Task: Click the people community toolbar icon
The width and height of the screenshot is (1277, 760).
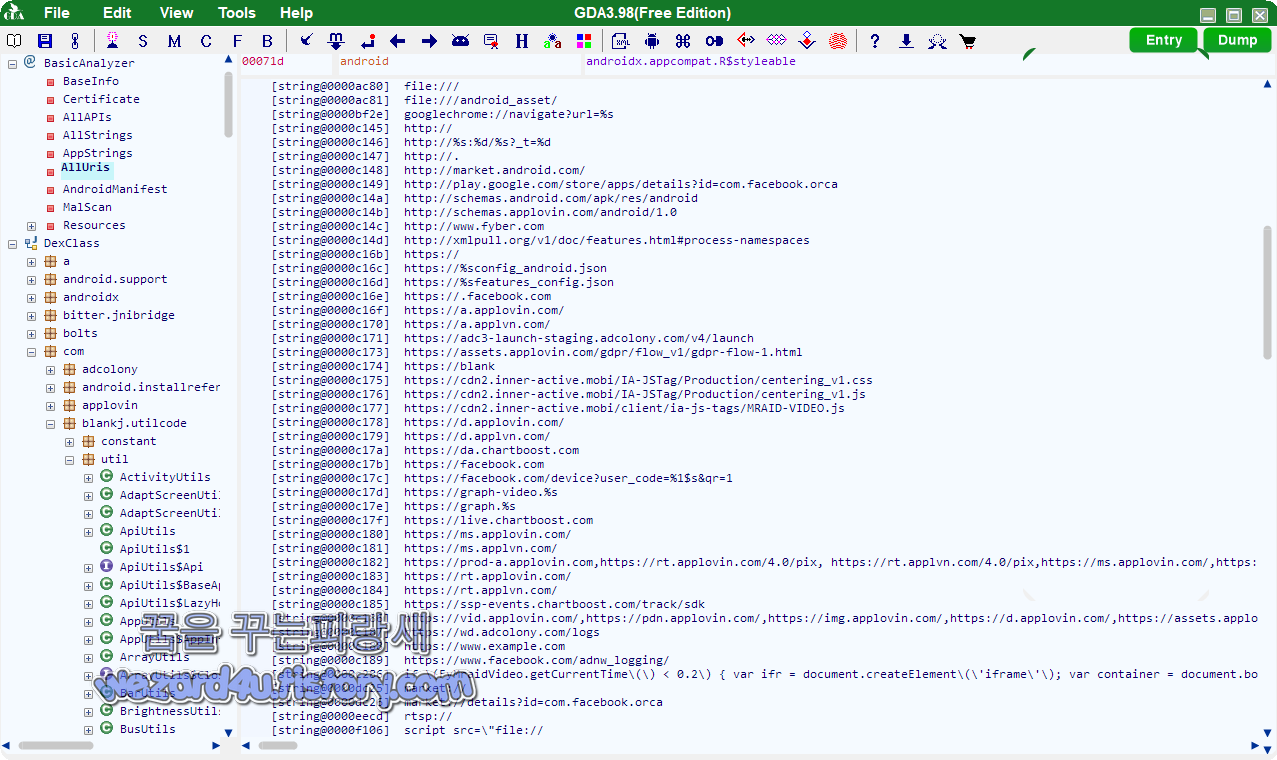Action: (937, 41)
